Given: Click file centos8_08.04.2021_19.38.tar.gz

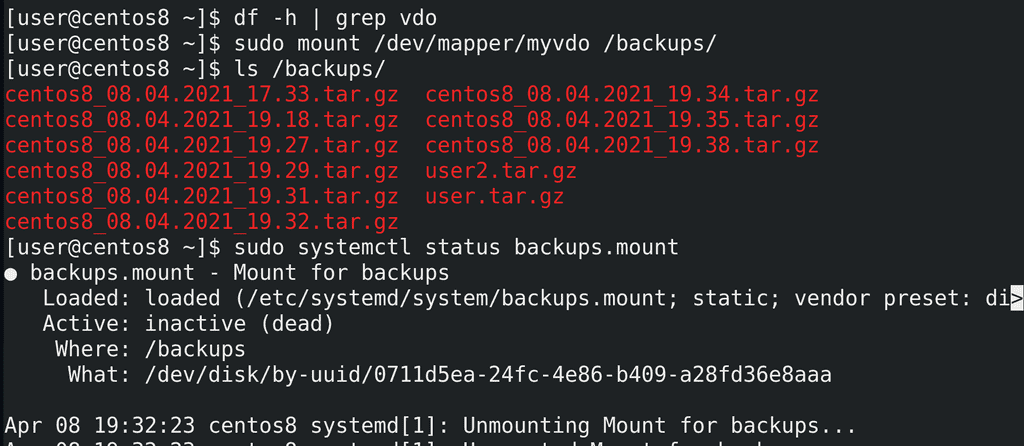Looking at the screenshot, I should point(622,146).
